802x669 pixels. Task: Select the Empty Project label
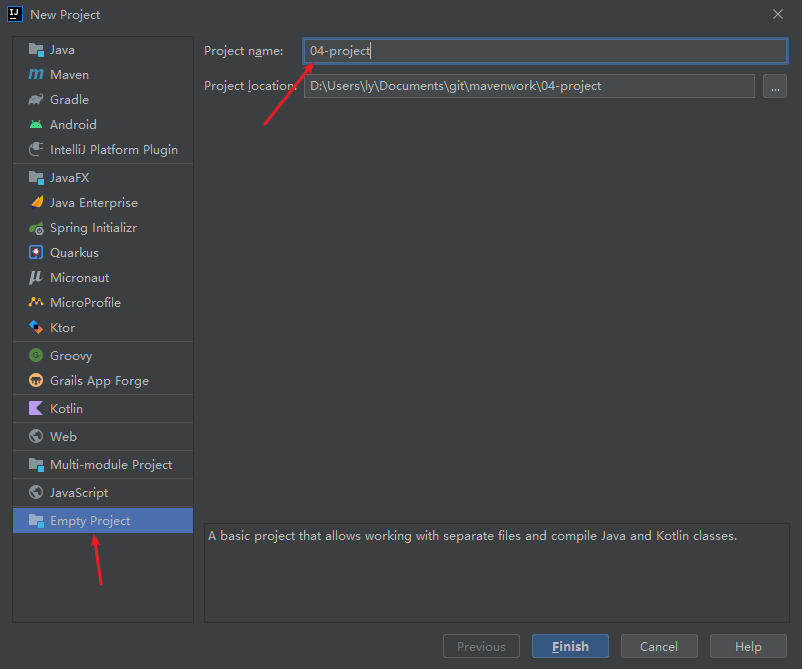pyautogui.click(x=90, y=521)
